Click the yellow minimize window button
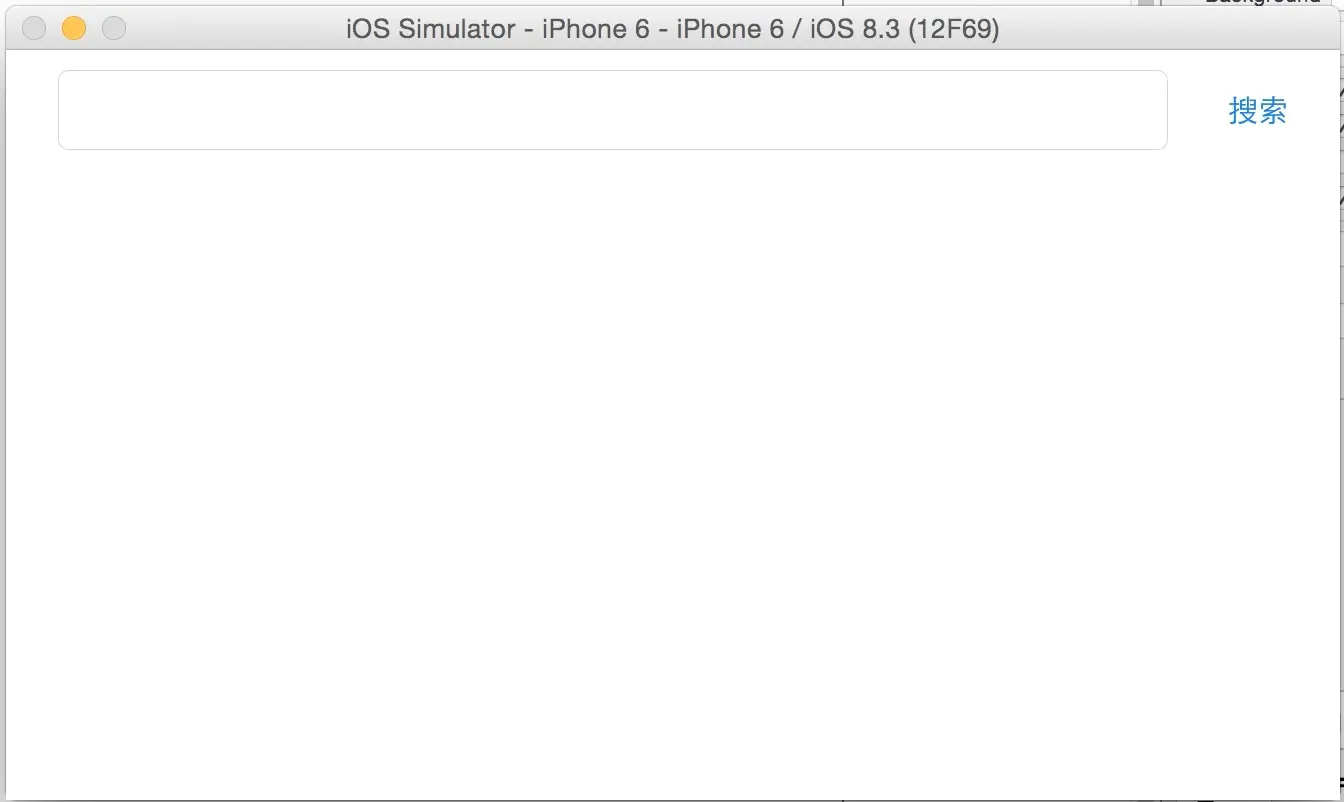Viewport: 1344px width, 802px height. [x=74, y=29]
